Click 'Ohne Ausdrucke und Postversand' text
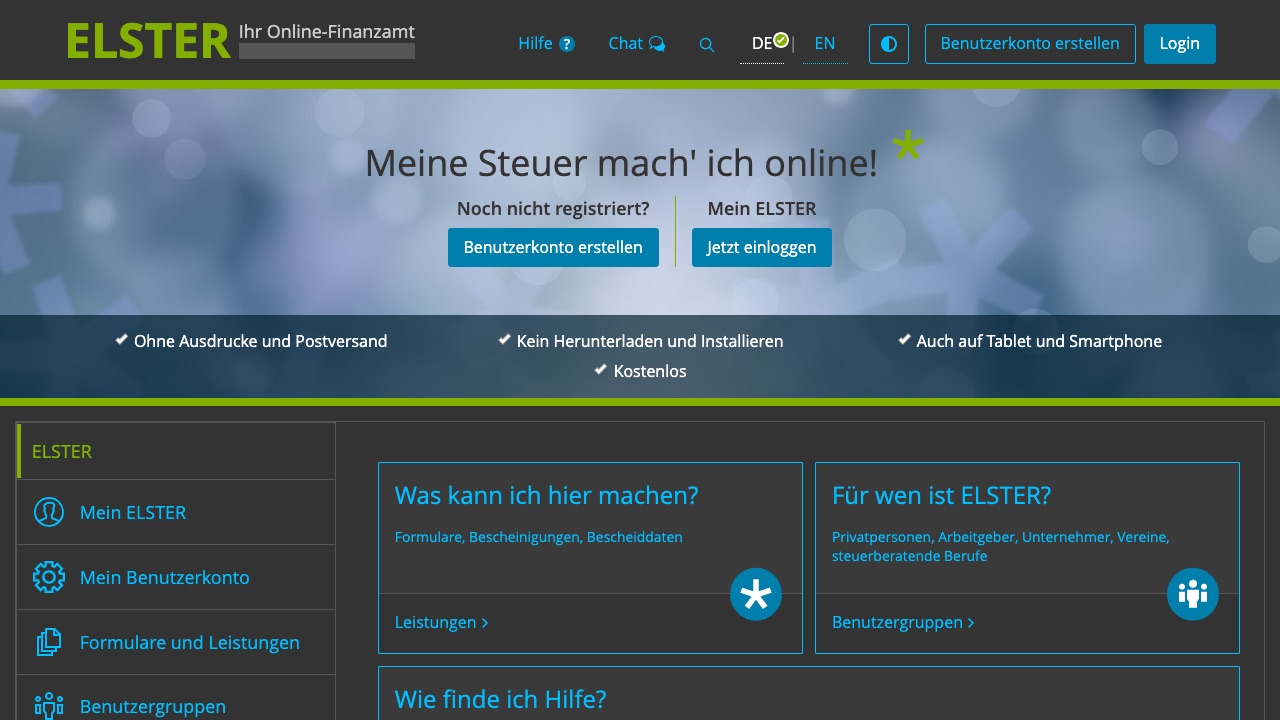 pos(260,341)
